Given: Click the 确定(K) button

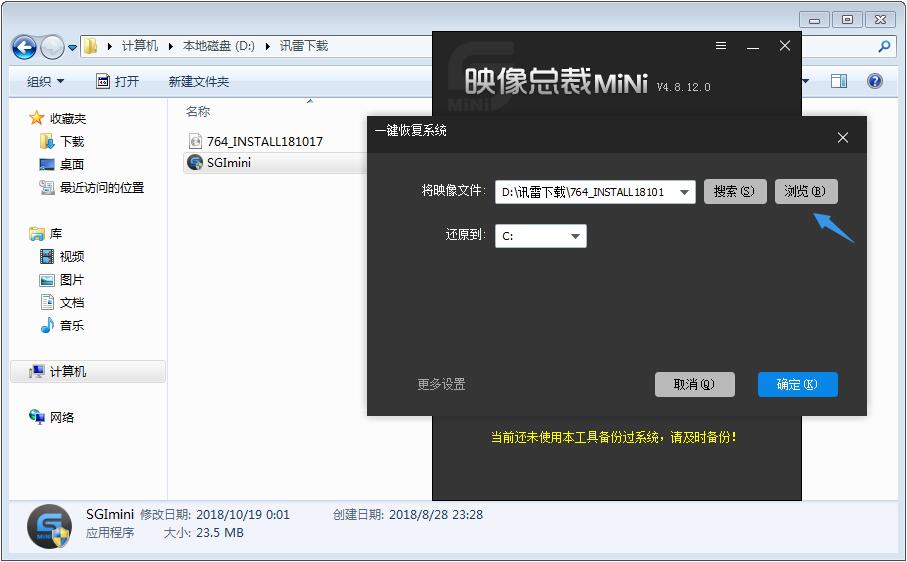Looking at the screenshot, I should [798, 384].
